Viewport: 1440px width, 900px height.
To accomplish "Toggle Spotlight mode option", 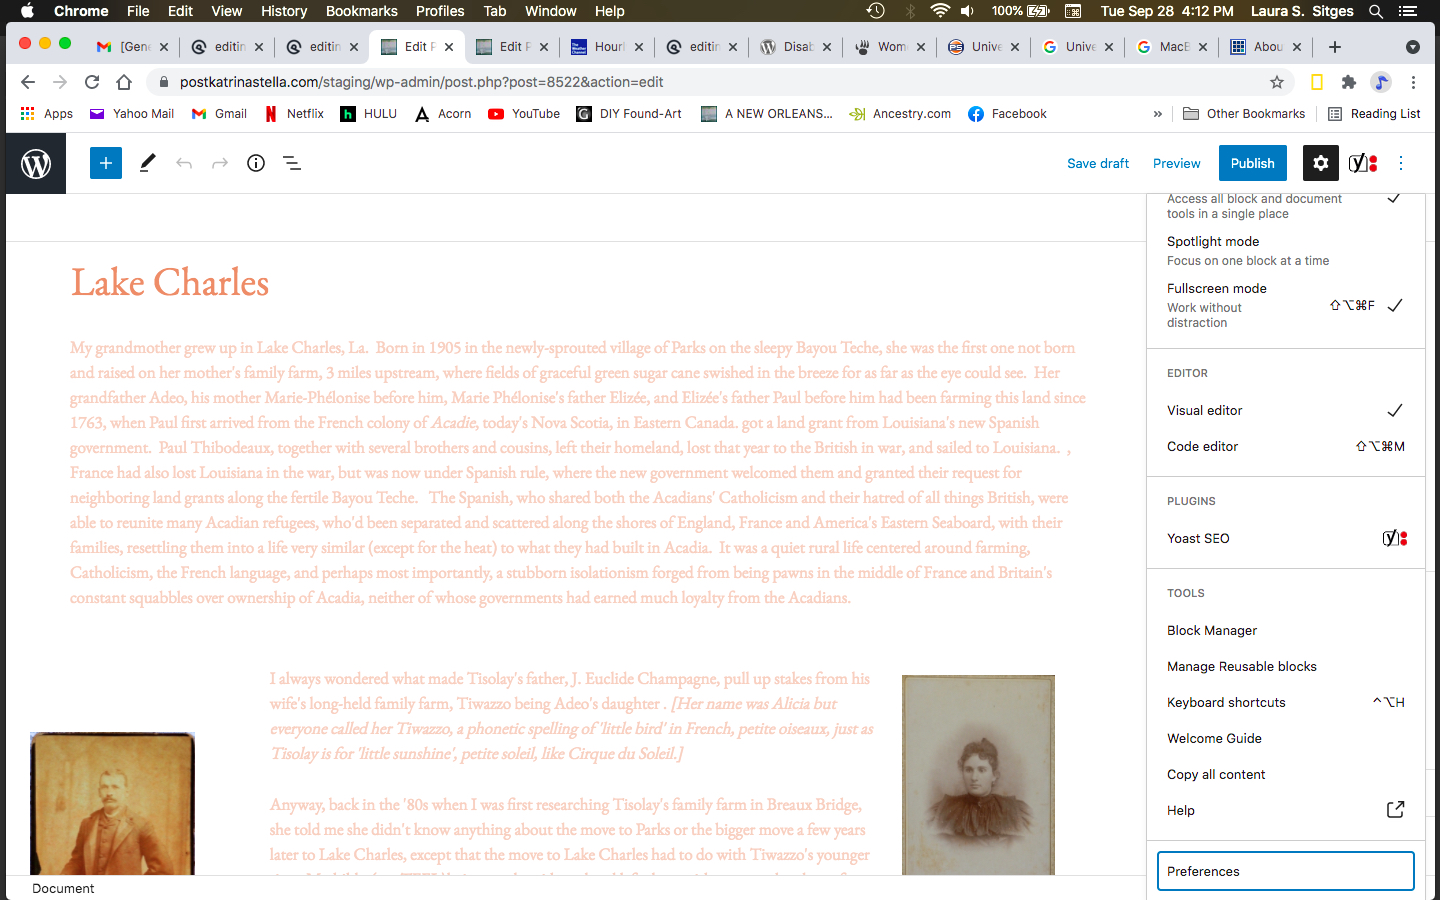I will pos(1285,250).
